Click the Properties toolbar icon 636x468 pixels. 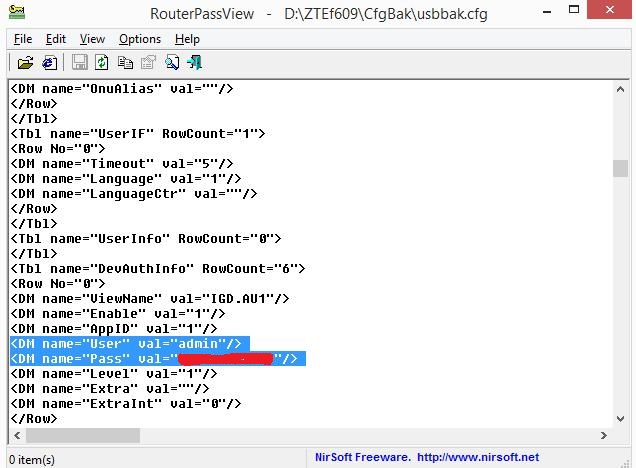point(148,62)
